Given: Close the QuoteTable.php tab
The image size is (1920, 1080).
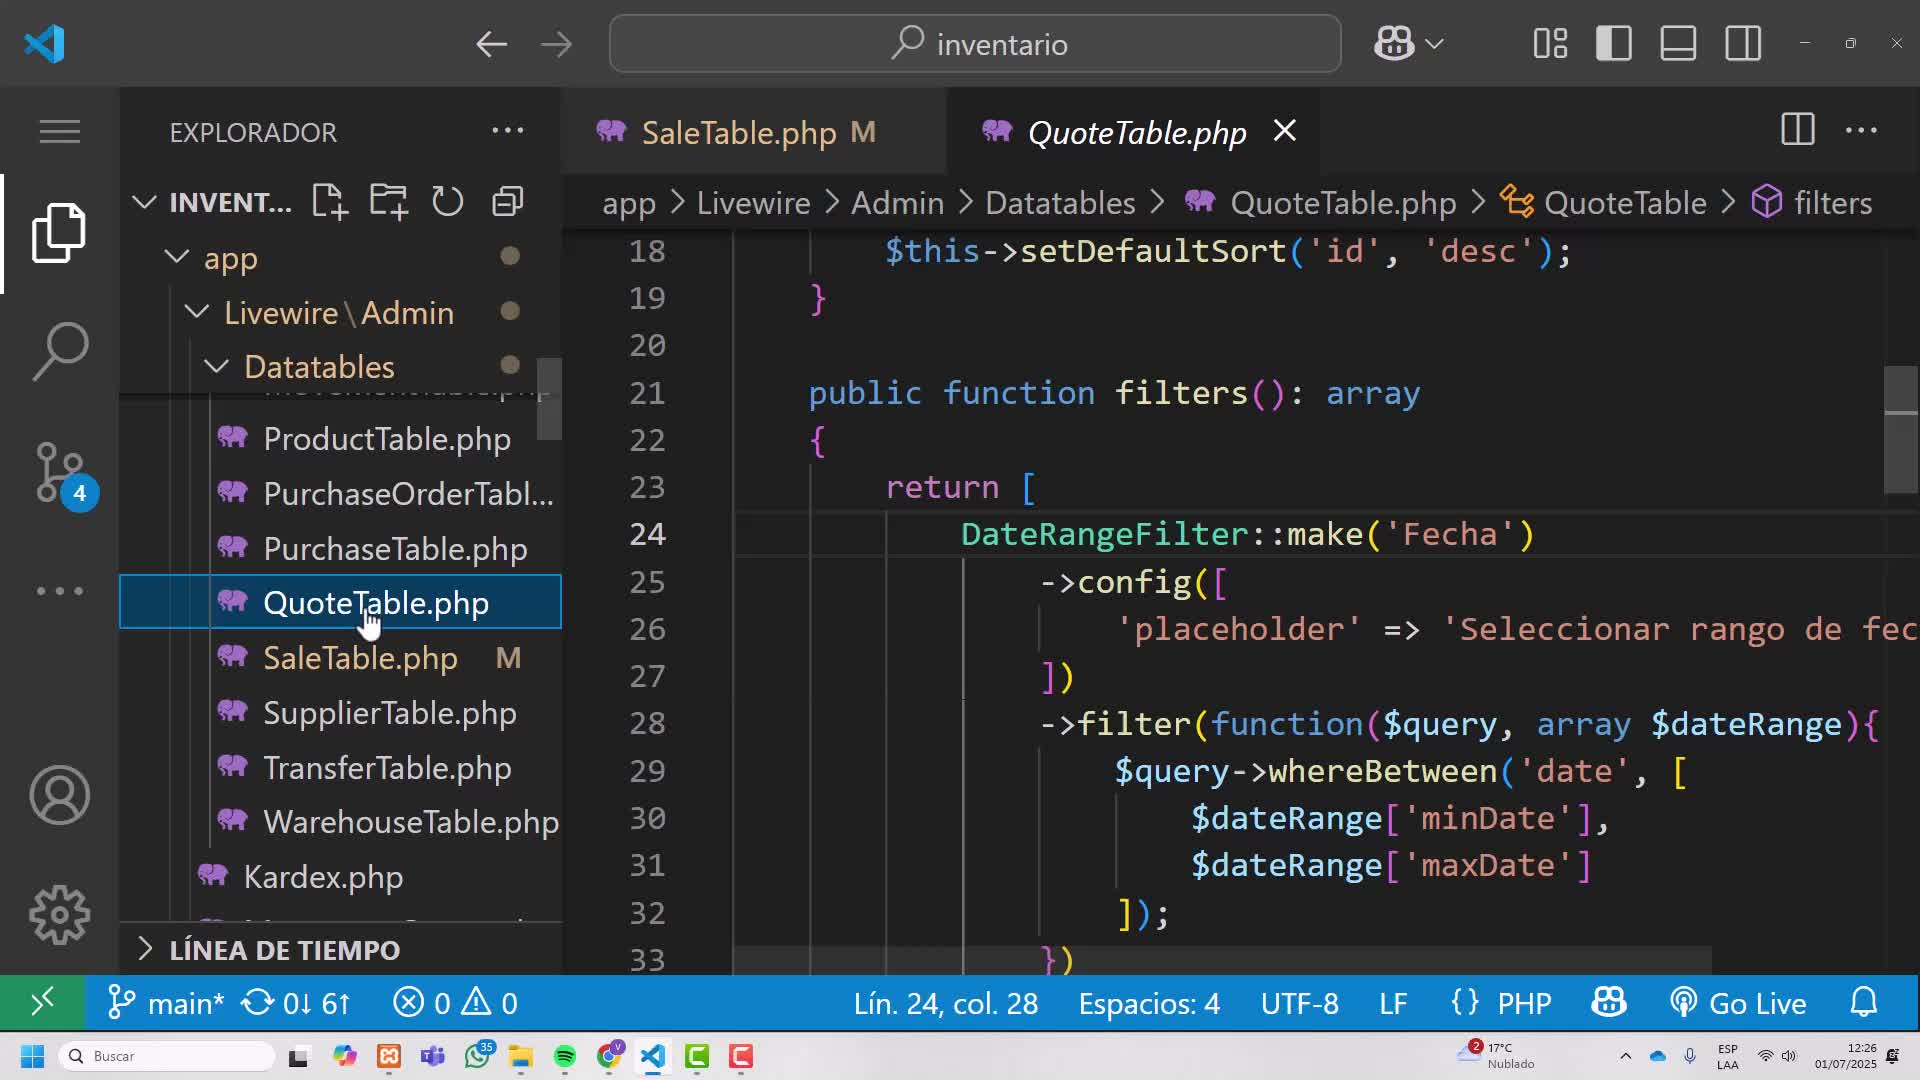Looking at the screenshot, I should coord(1285,131).
